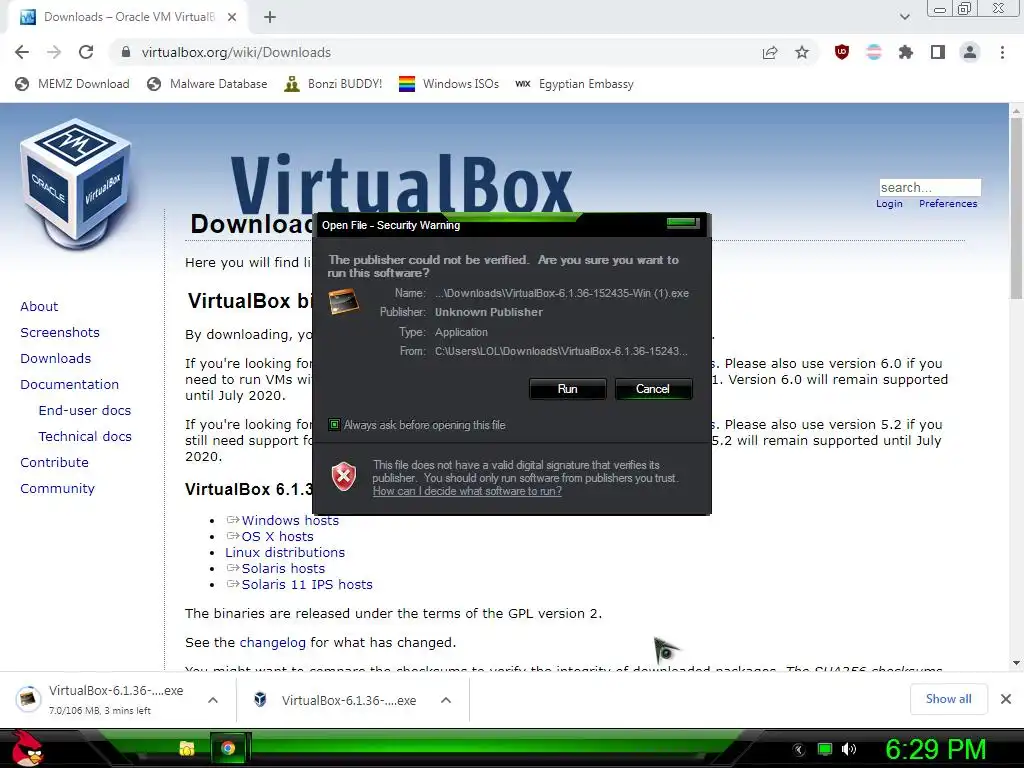Click the red shield warning icon
Viewport: 1024px width, 768px height.
pos(344,477)
